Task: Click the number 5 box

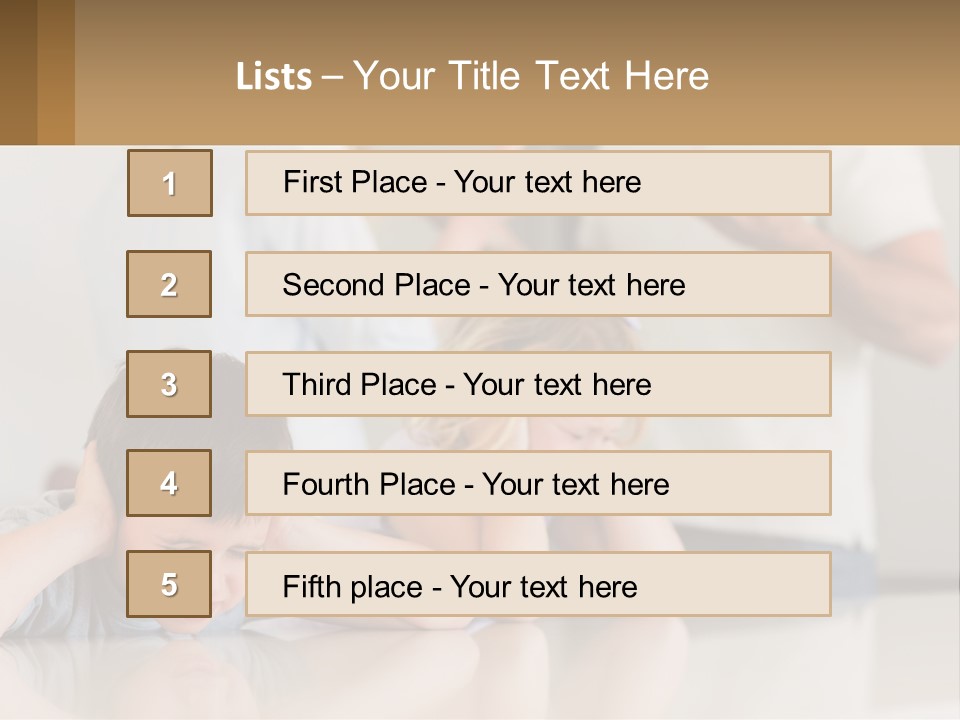Action: [169, 584]
